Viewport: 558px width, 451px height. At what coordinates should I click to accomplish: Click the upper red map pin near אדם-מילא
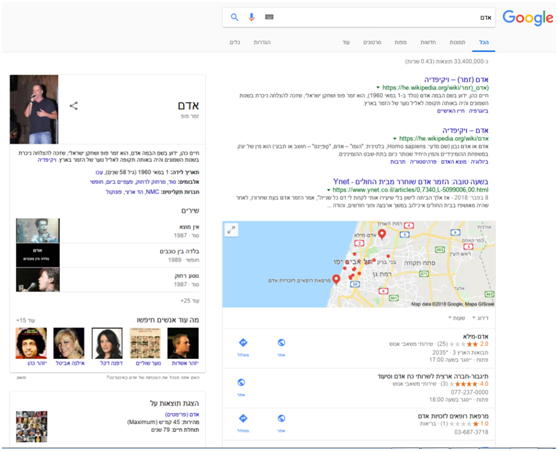pyautogui.click(x=382, y=234)
